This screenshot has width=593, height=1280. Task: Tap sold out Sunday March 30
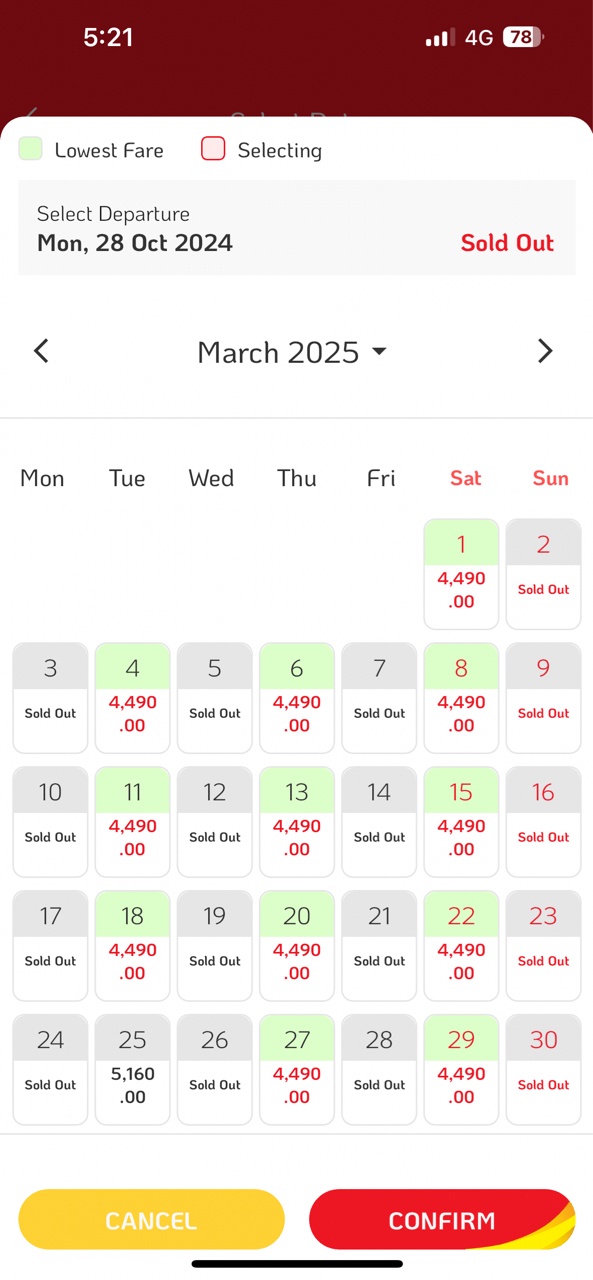[x=543, y=1070]
